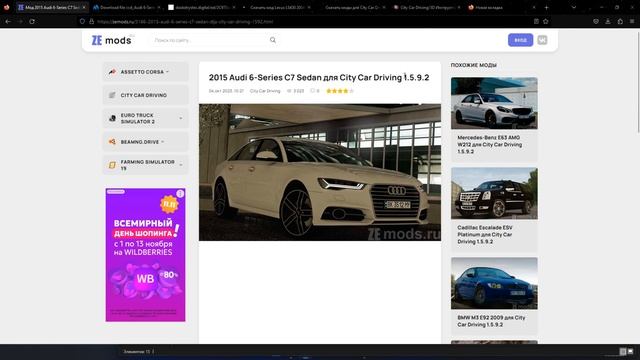
Task: Bookmark page with the star icon
Action: 546,21
